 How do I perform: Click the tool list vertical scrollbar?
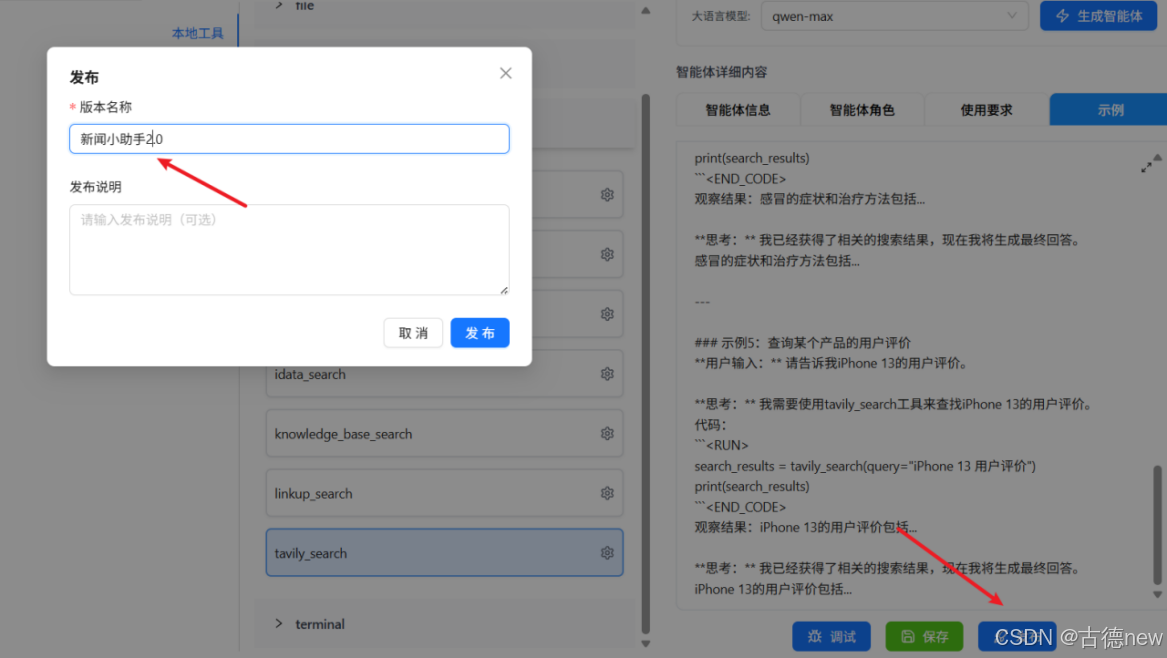(x=645, y=363)
